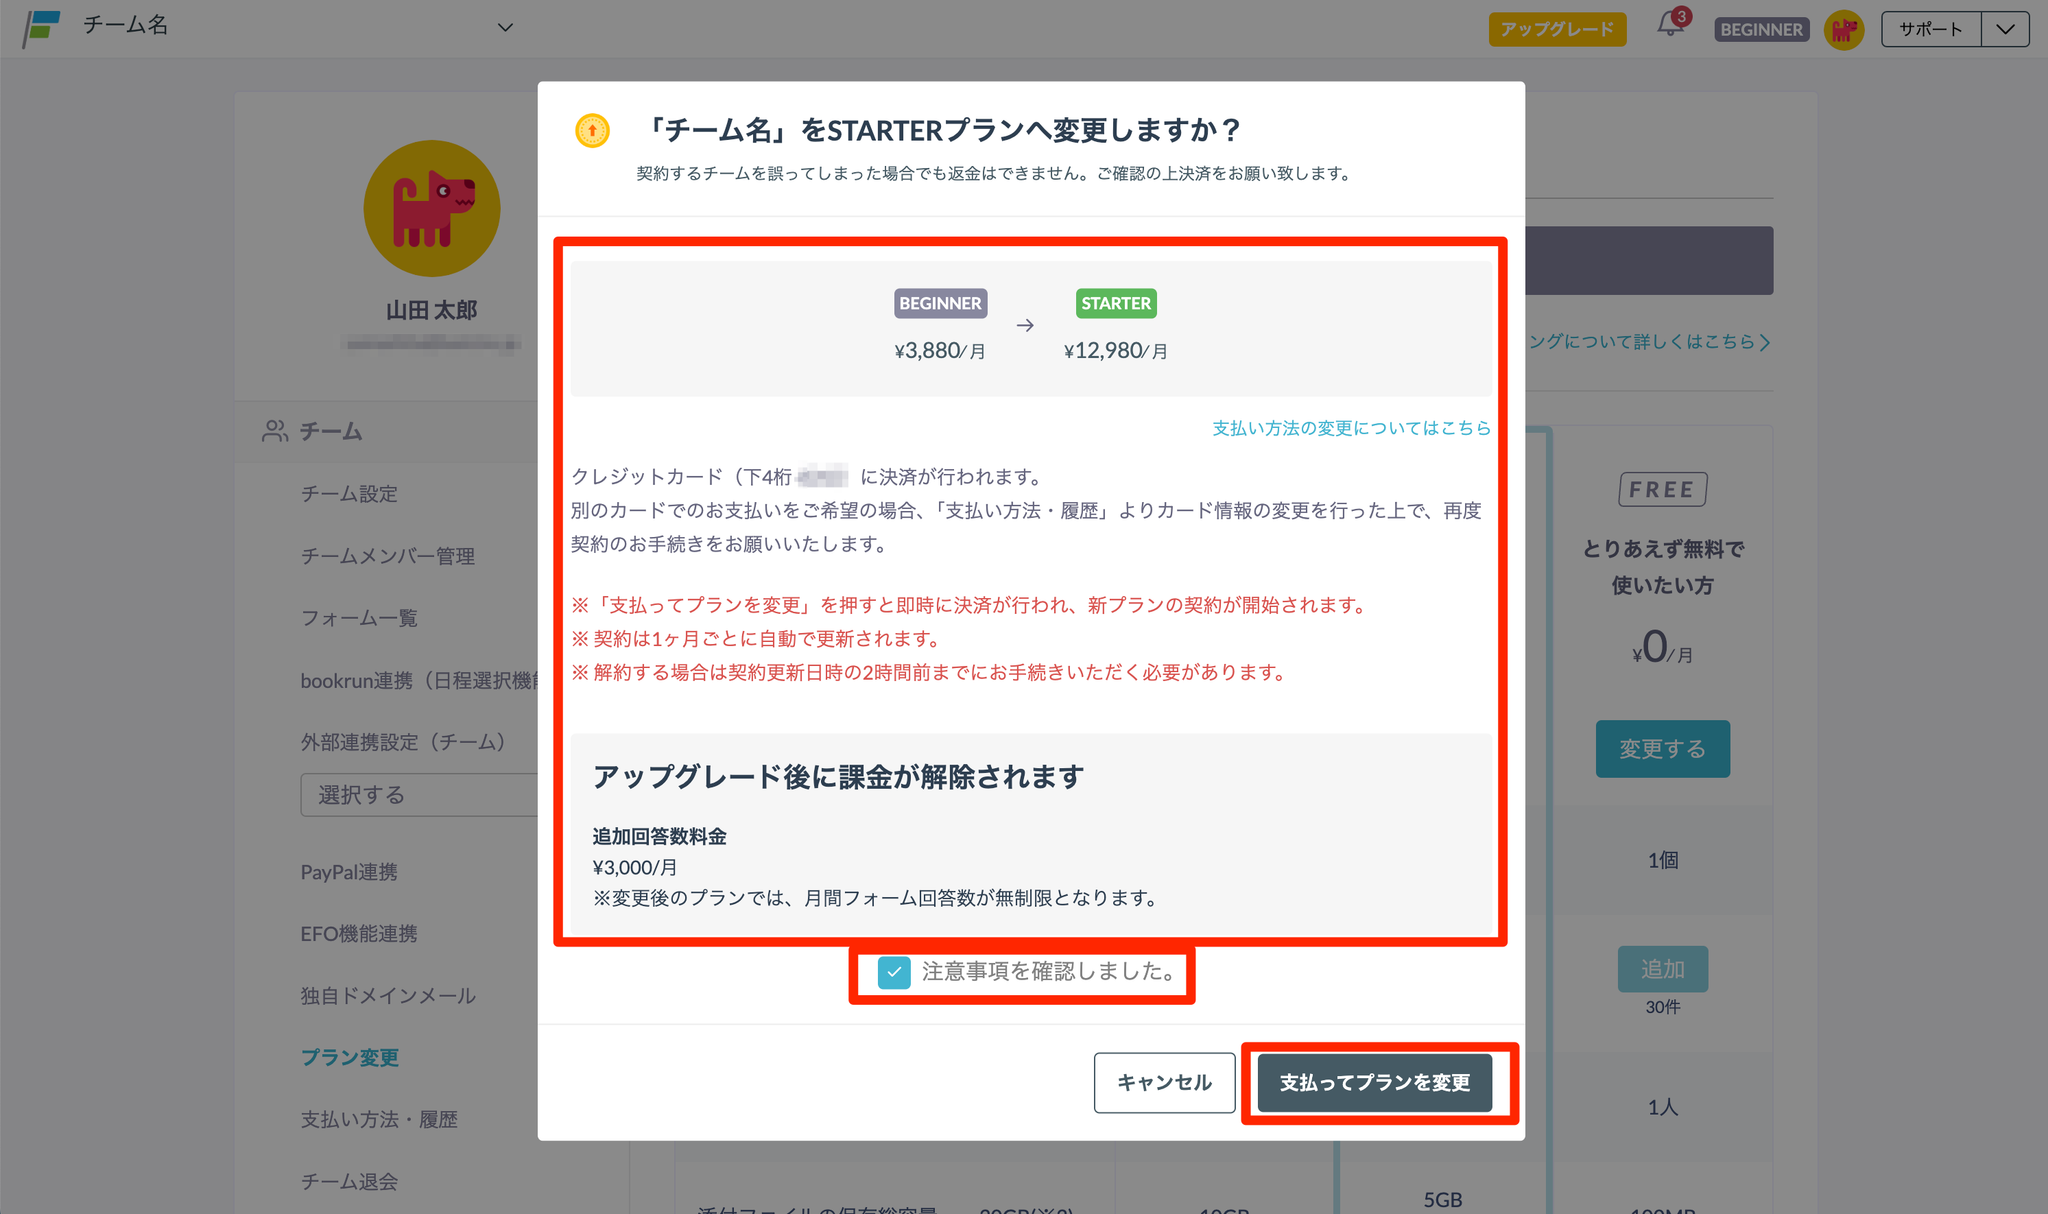Click the large dog profile avatar
2048x1214 pixels.
click(x=432, y=208)
